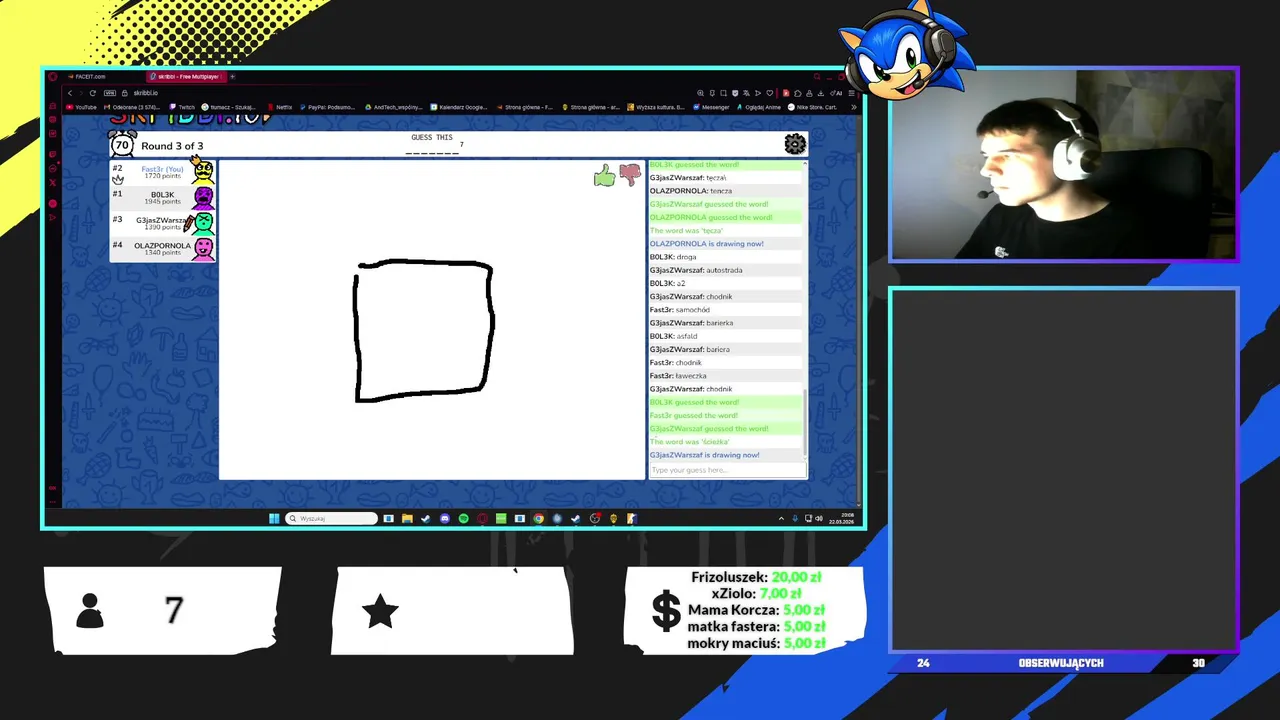Click the Windows search box Wyszukaj
This screenshot has height=720, width=1280.
pyautogui.click(x=332, y=518)
